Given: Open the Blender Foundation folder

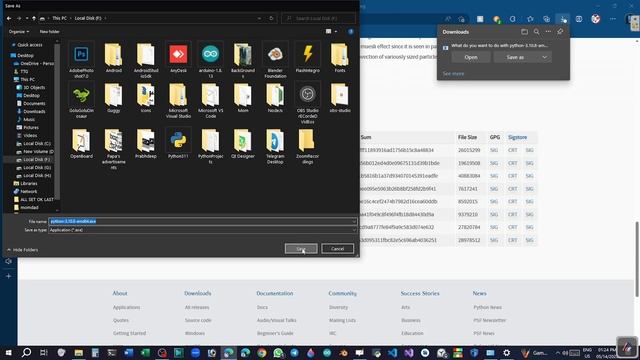Looking at the screenshot, I should click(x=275, y=60).
